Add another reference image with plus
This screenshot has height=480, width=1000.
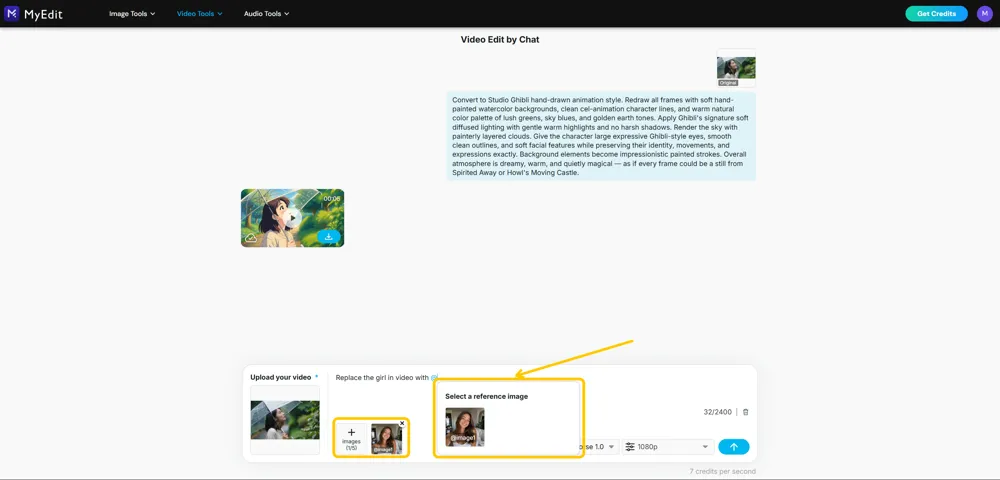351,438
